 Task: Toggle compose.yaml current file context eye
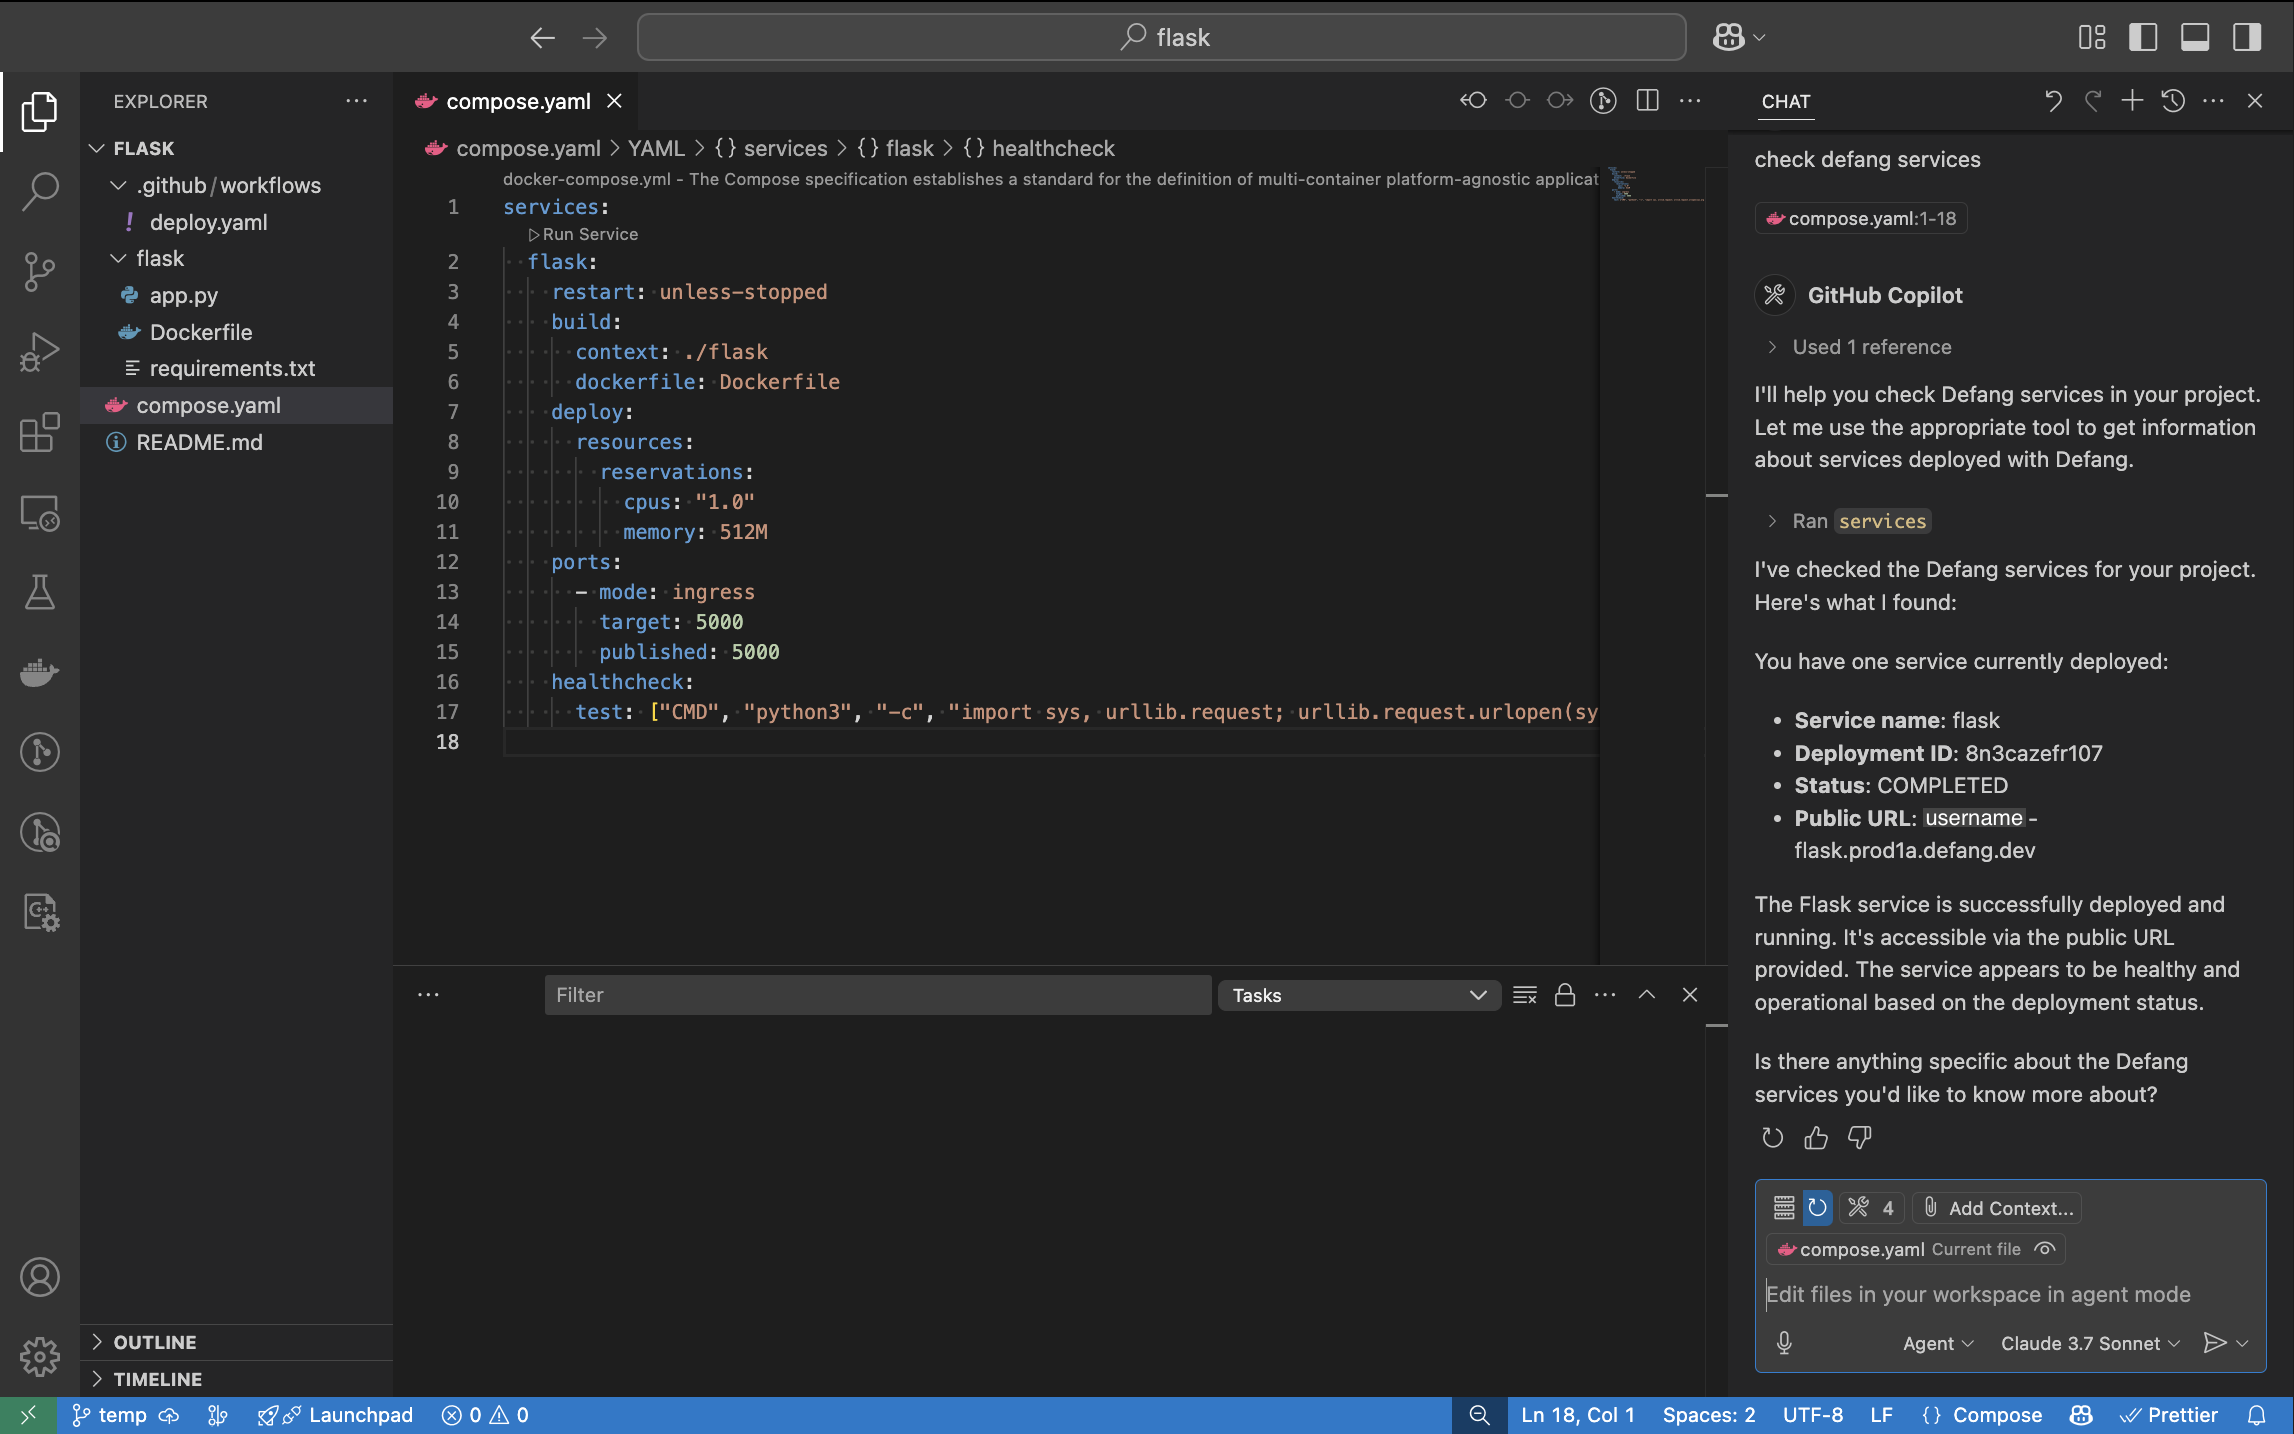click(x=2045, y=1249)
